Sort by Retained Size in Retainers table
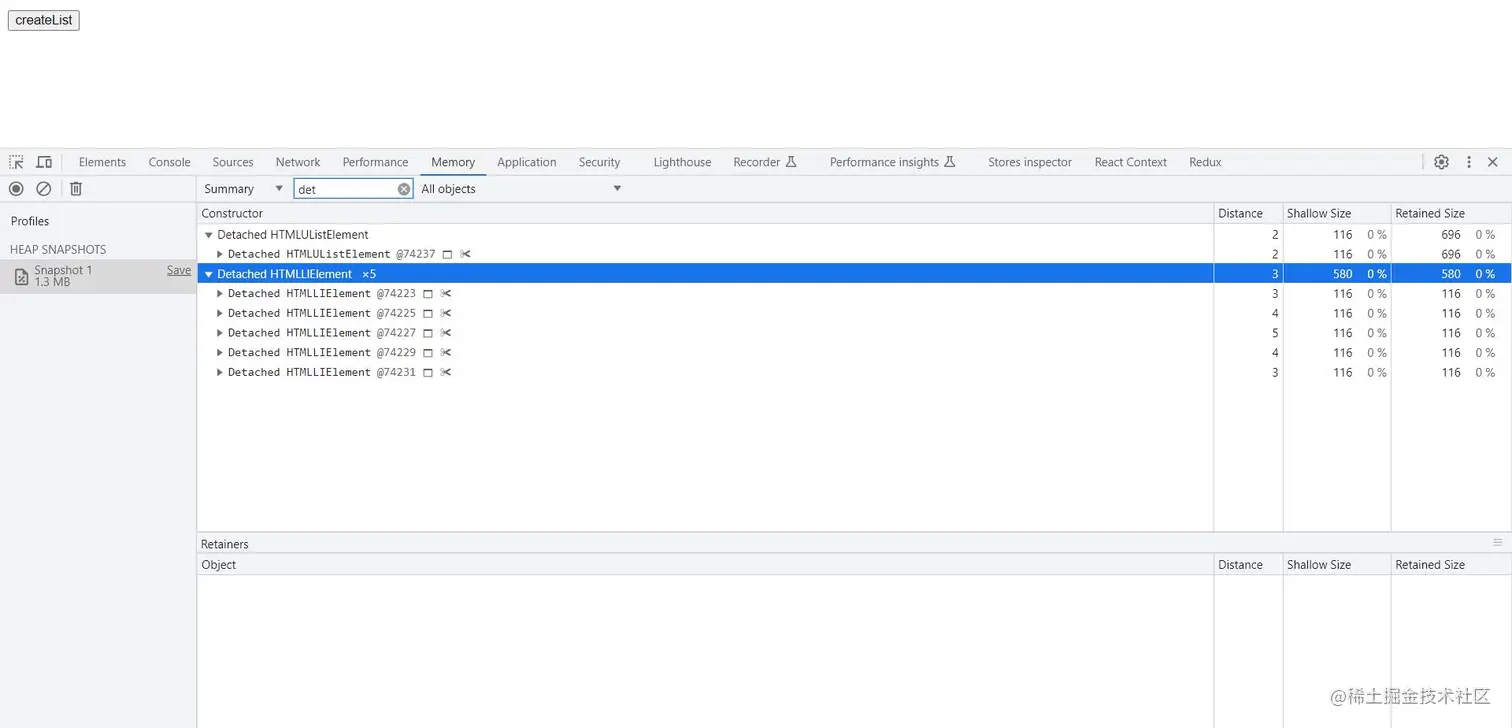1512x728 pixels. tap(1451, 565)
